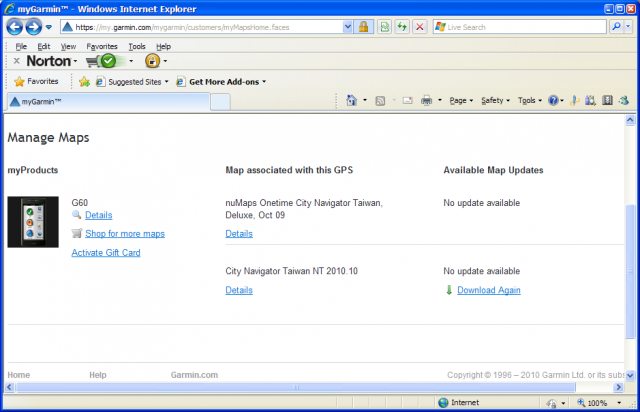This screenshot has width=640, height=412.
Task: Open G60 product Details link
Action: (99, 215)
